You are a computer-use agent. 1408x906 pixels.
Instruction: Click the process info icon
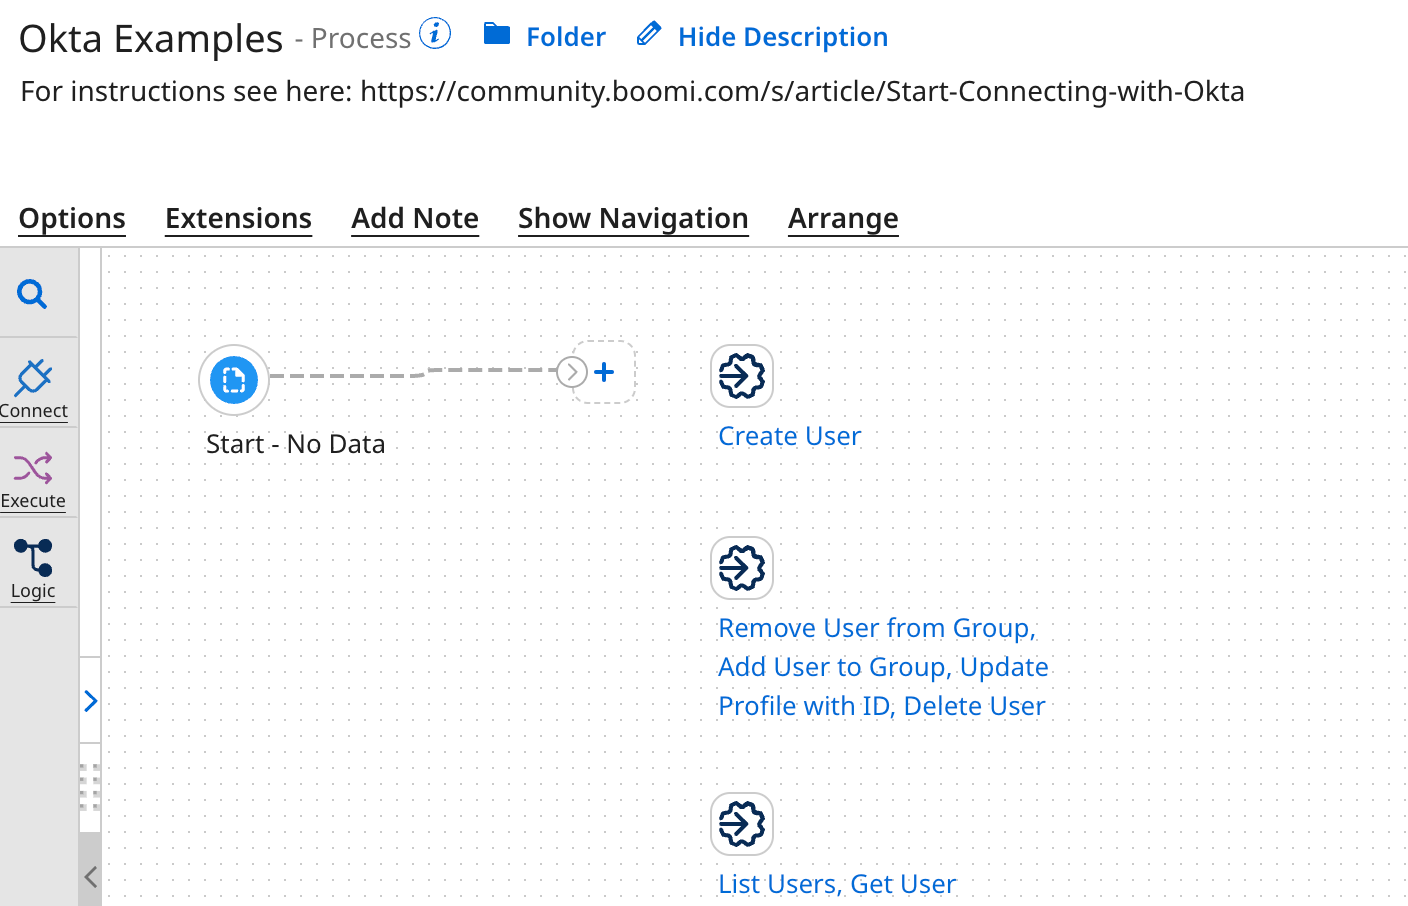coord(435,34)
